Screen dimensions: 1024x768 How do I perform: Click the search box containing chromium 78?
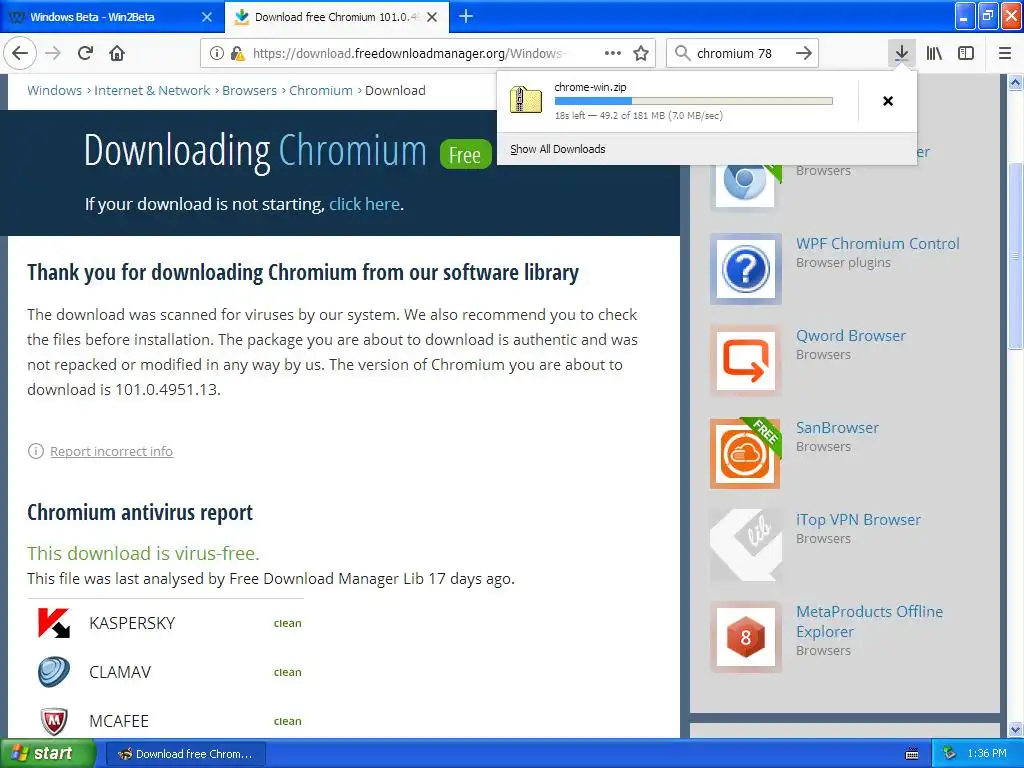pyautogui.click(x=742, y=54)
